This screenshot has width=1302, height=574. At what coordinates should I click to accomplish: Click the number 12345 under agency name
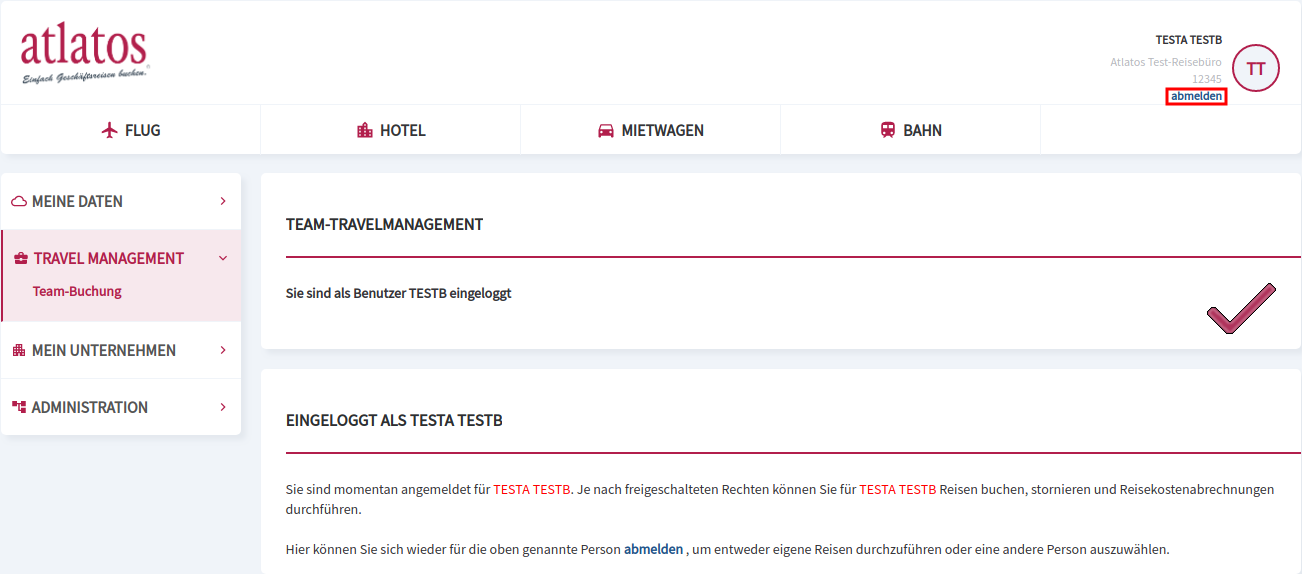tap(1207, 78)
